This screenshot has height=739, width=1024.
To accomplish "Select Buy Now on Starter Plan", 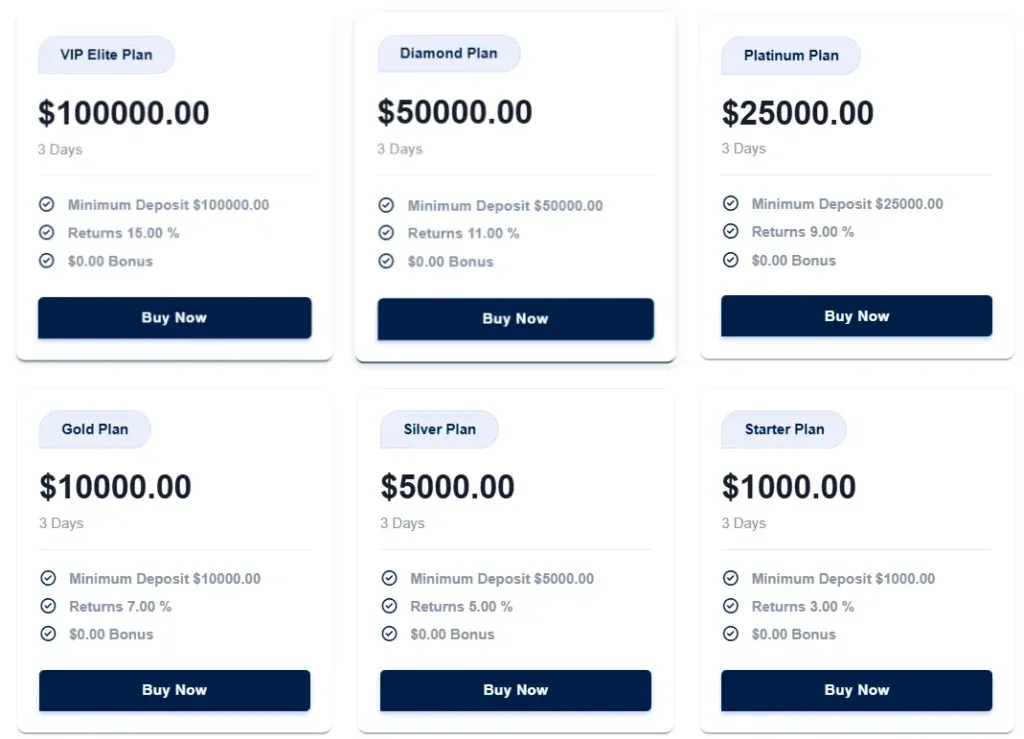I will click(x=856, y=690).
